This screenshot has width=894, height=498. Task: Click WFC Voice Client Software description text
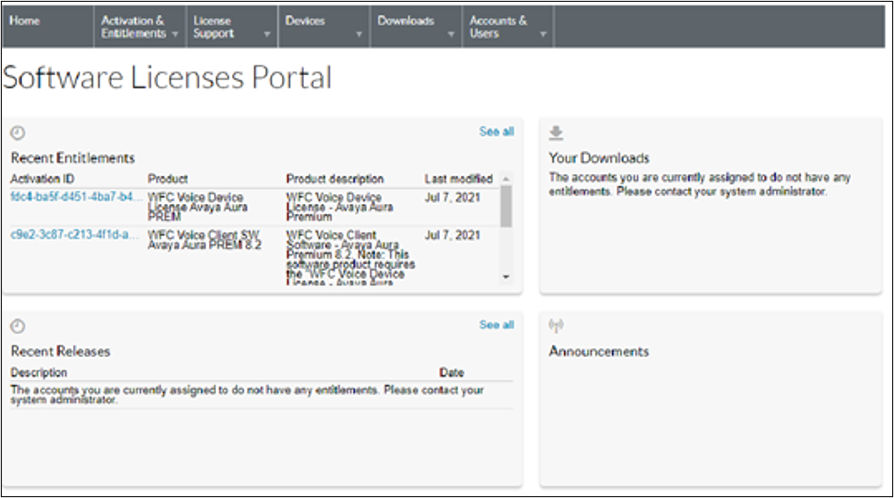point(351,258)
